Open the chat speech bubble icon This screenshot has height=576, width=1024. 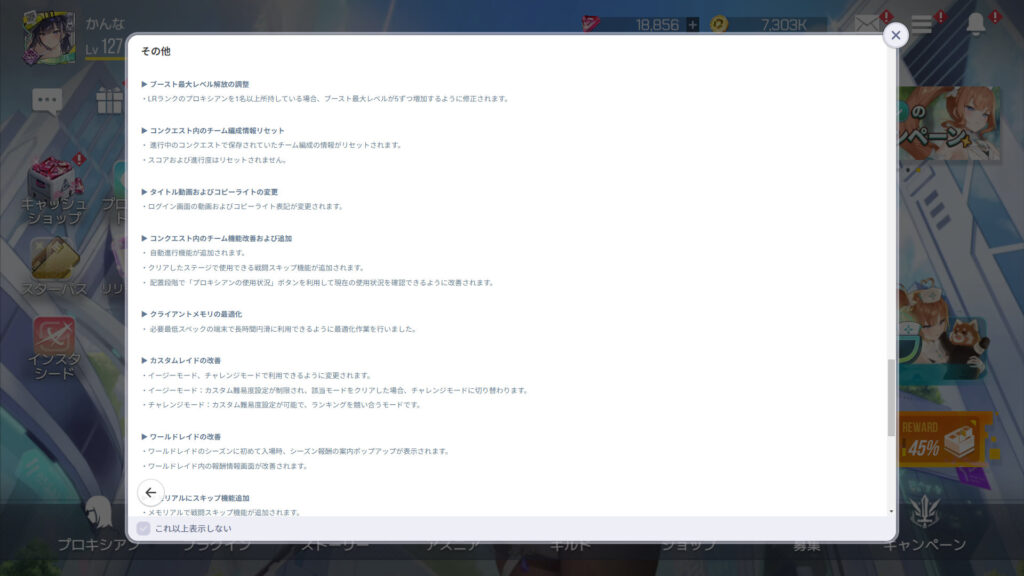coord(47,99)
